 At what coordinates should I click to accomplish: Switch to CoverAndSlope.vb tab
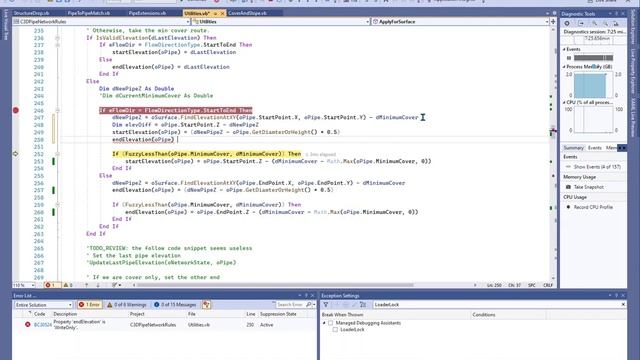pyautogui.click(x=247, y=13)
